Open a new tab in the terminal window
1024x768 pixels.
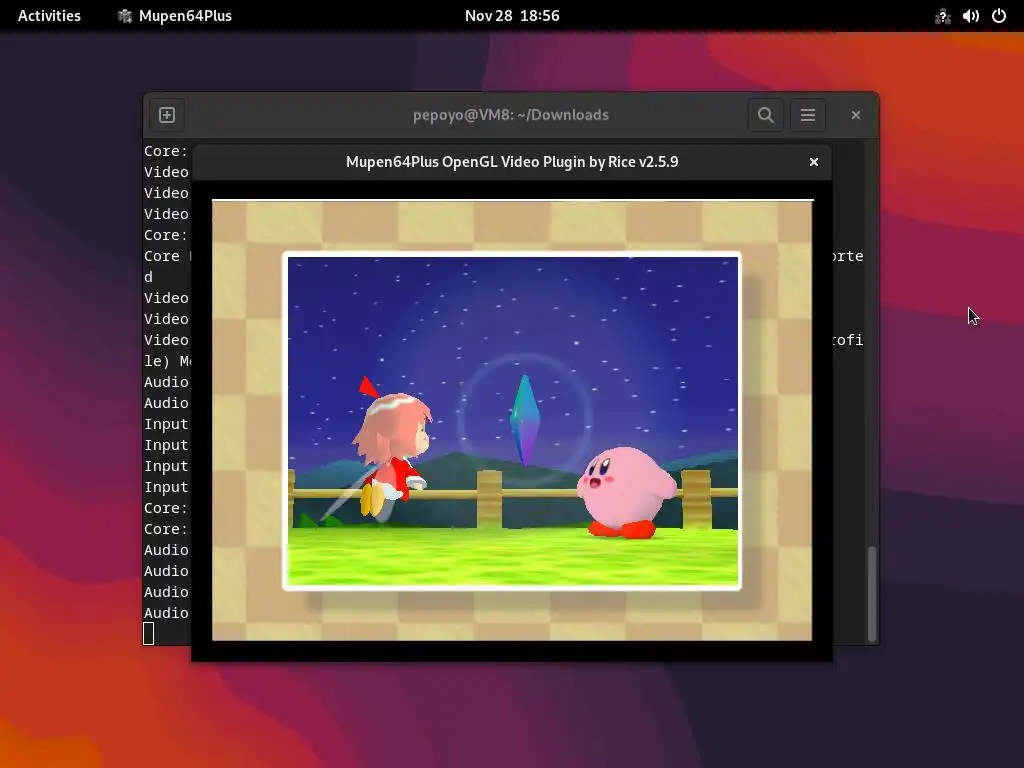pos(167,115)
